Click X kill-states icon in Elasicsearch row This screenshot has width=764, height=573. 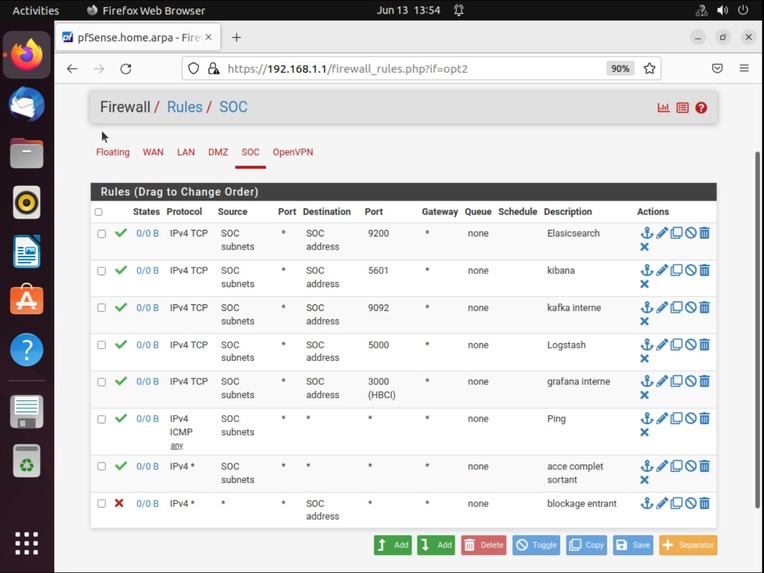tap(645, 247)
